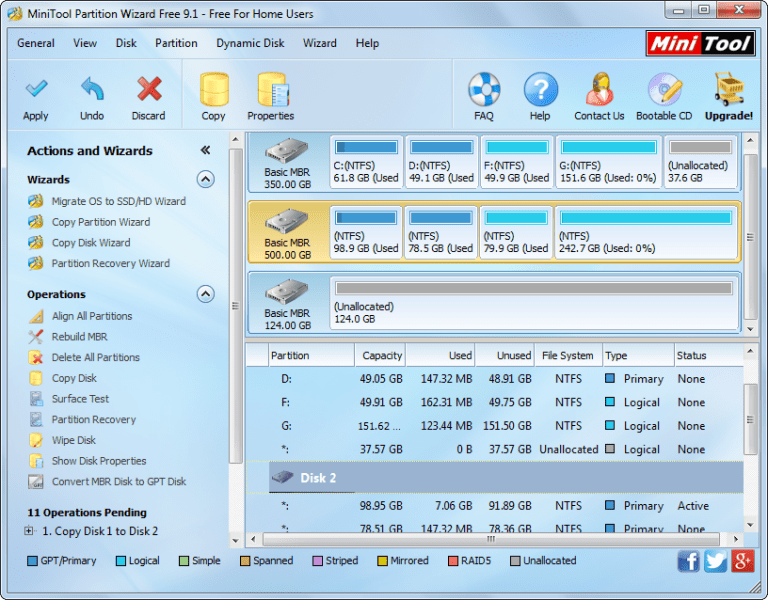The width and height of the screenshot is (768, 600).
Task: Select 124.0 GB Unallocated disk block
Action: [x=534, y=303]
